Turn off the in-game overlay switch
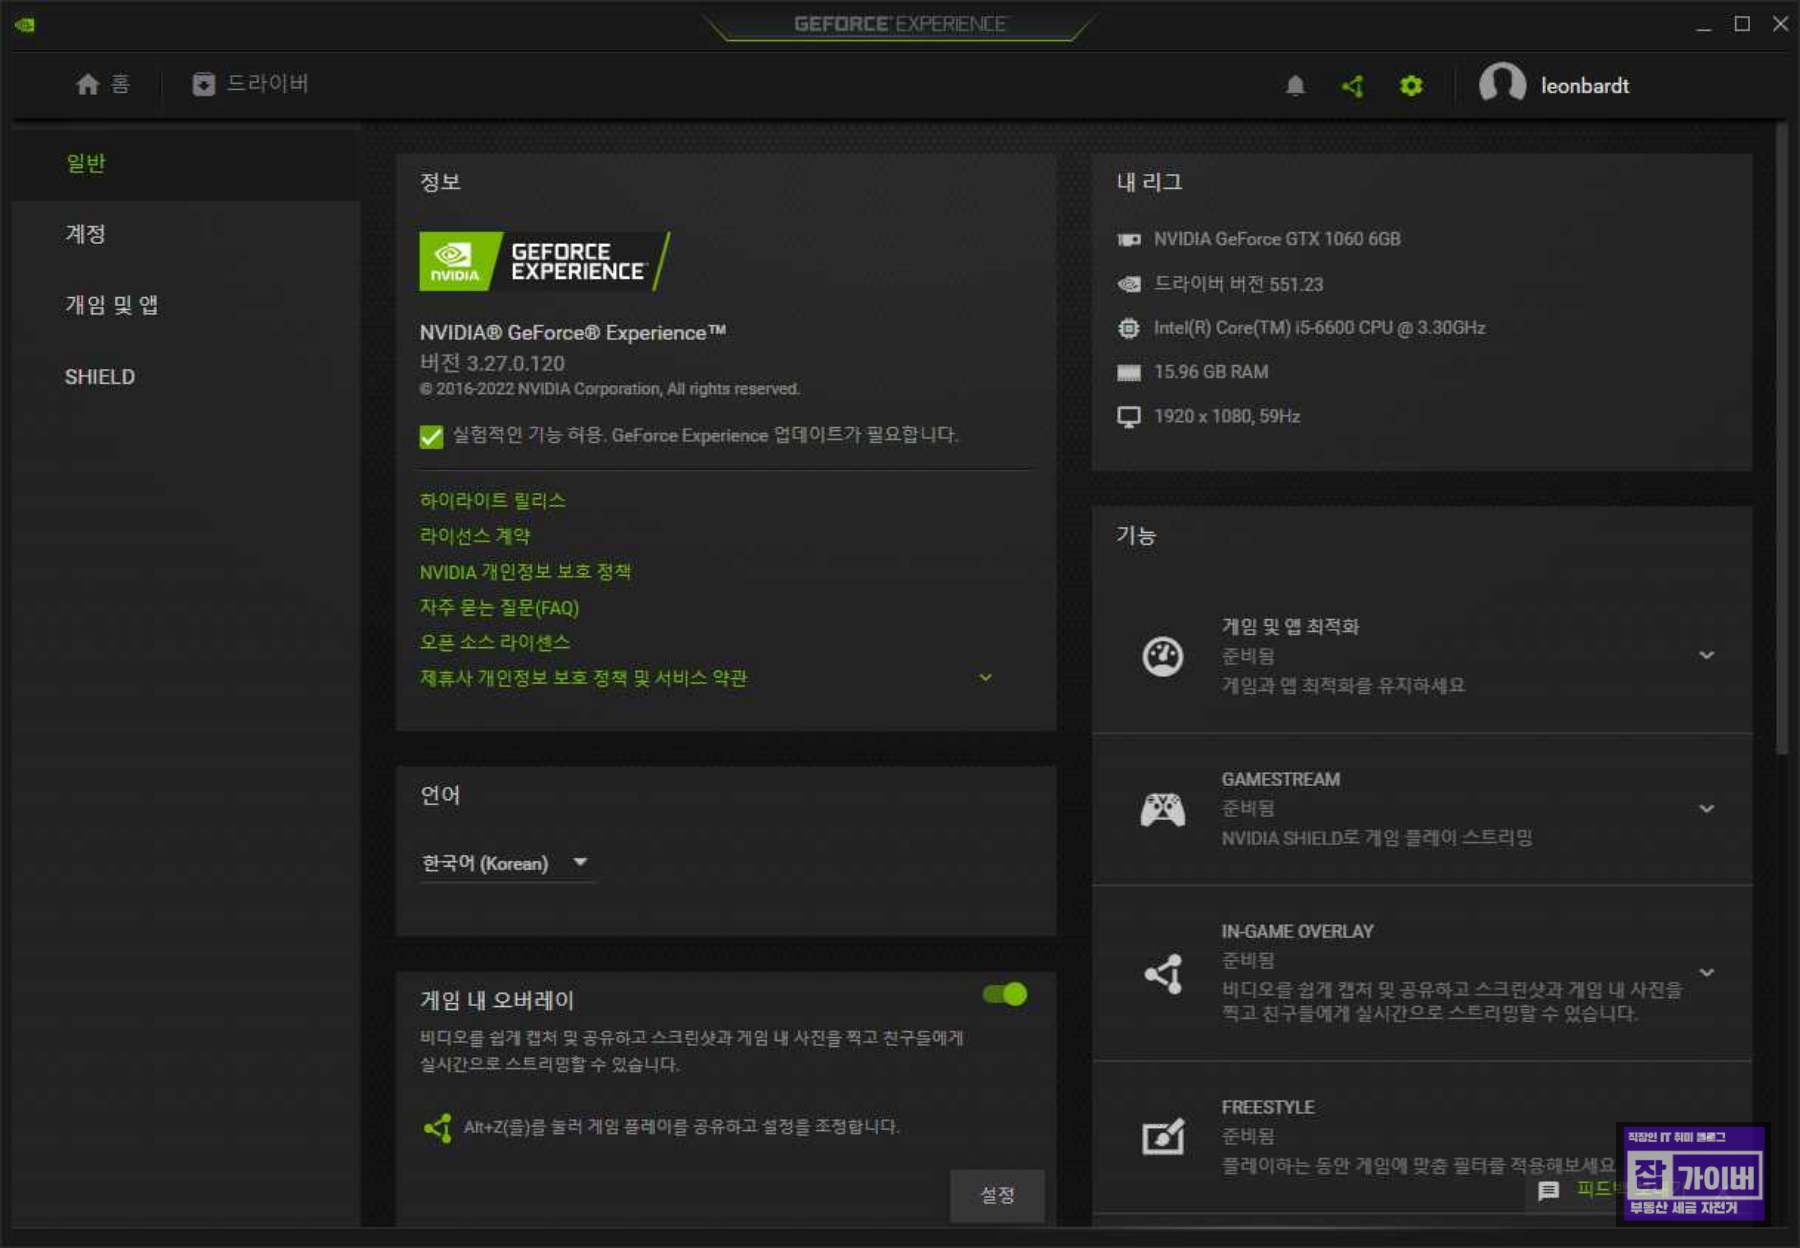This screenshot has height=1248, width=1800. (x=1005, y=994)
